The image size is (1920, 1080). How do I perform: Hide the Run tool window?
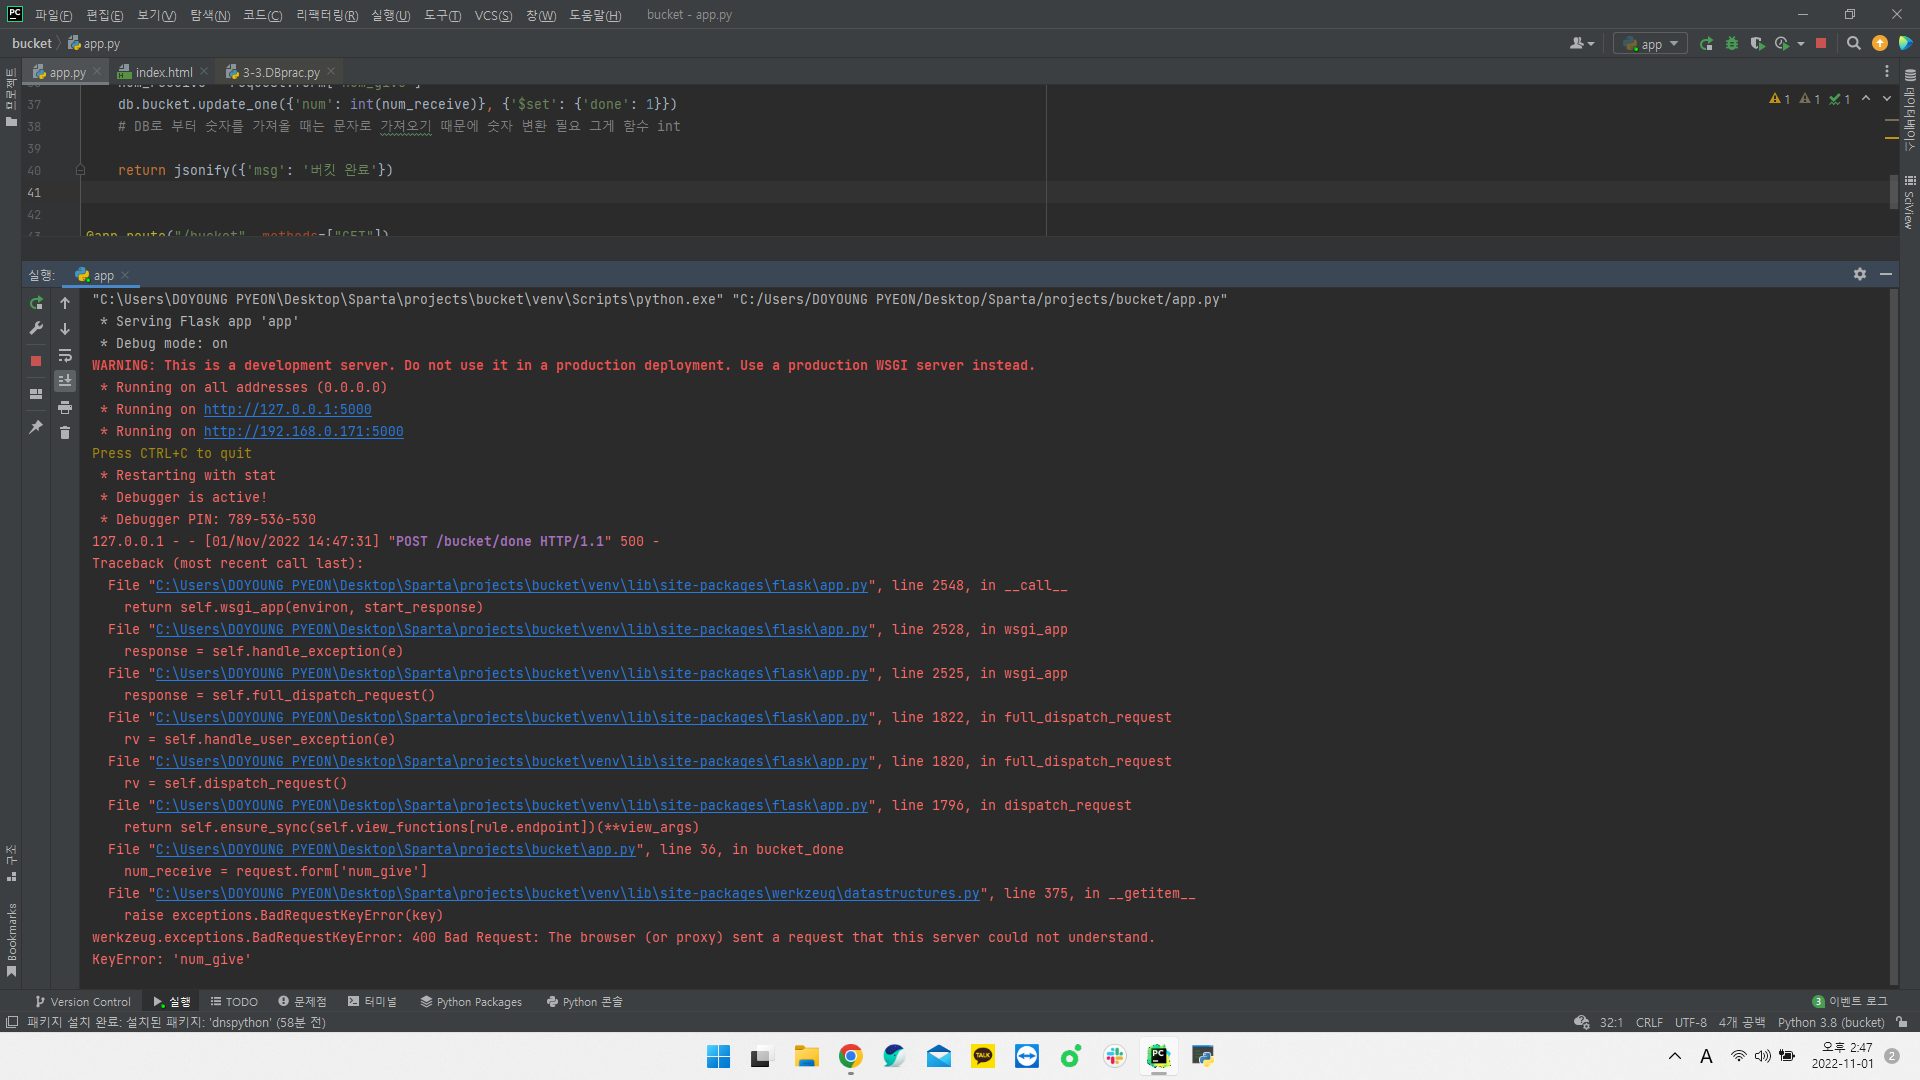pyautogui.click(x=1886, y=274)
